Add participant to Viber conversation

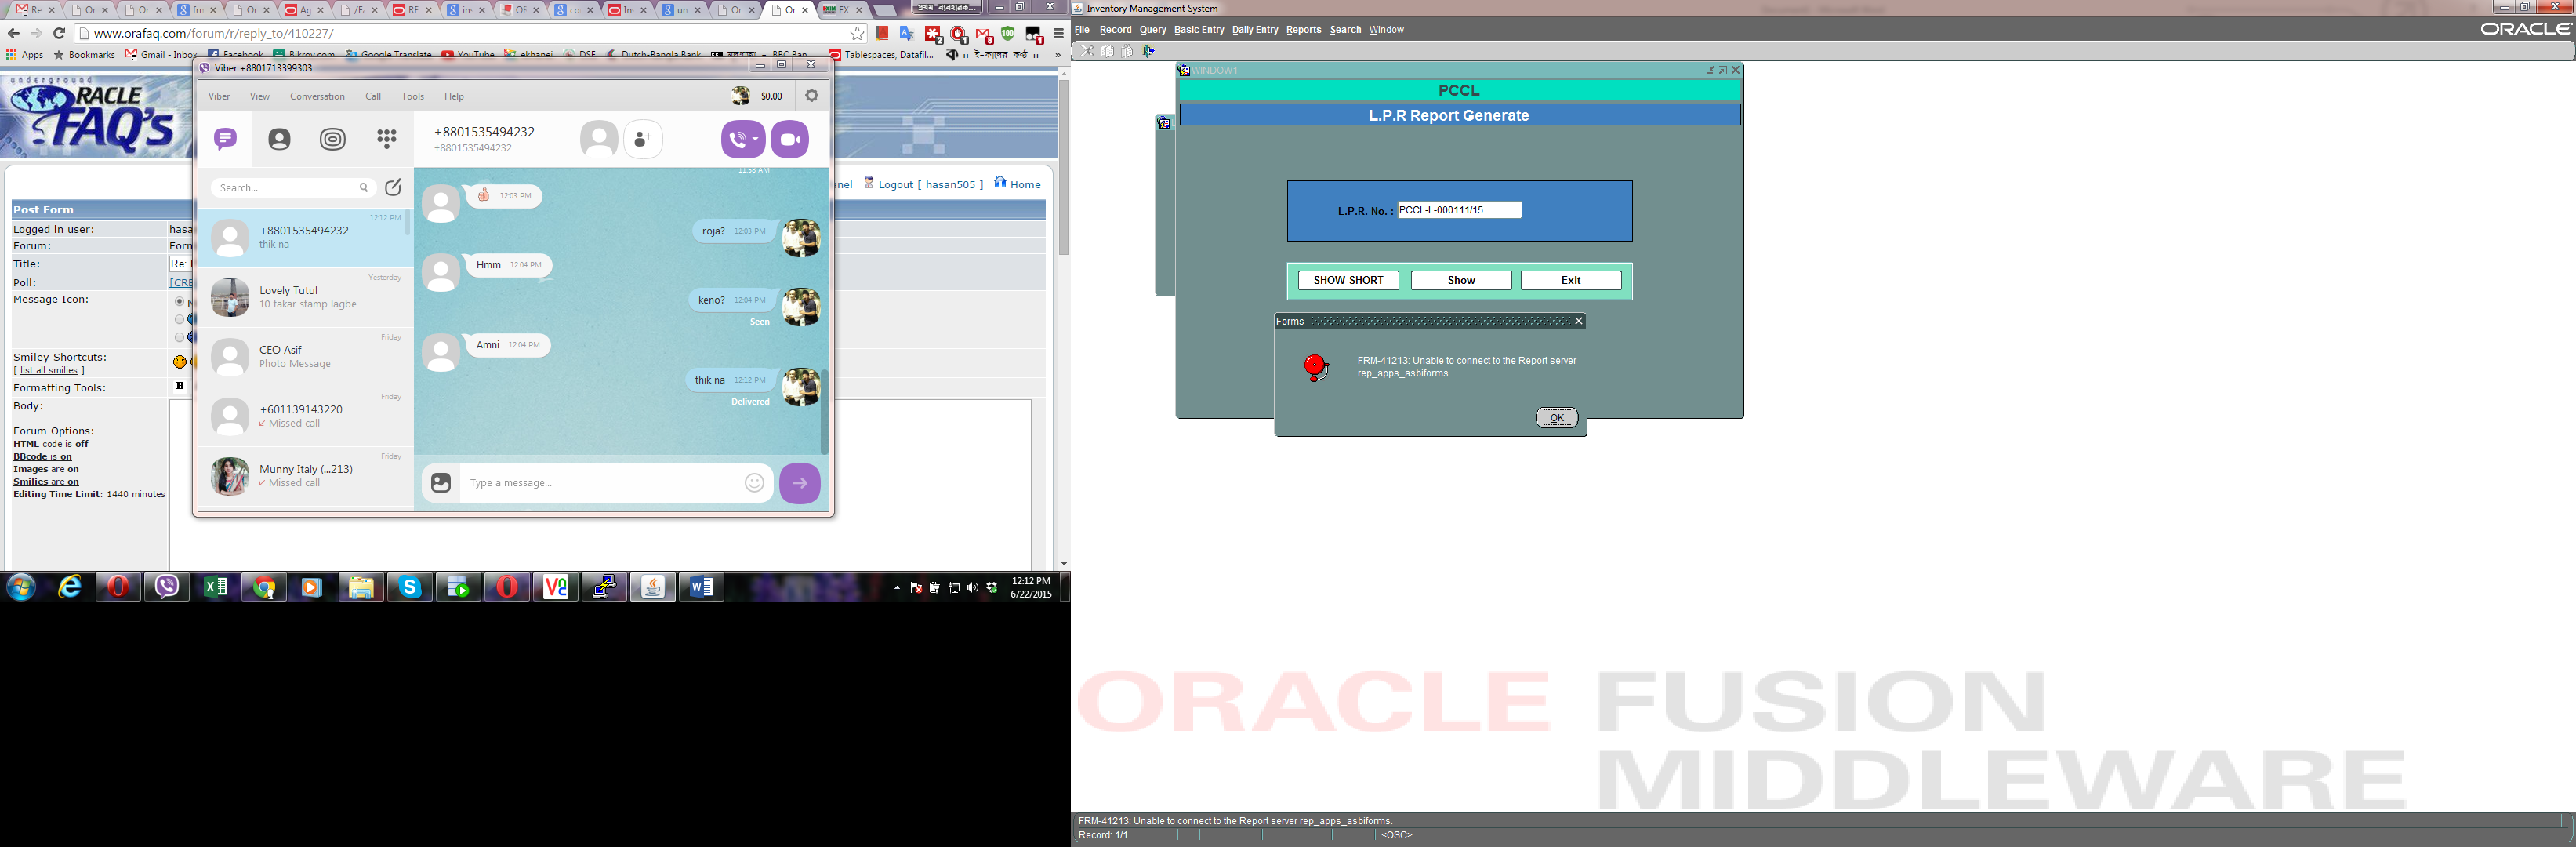tap(644, 139)
